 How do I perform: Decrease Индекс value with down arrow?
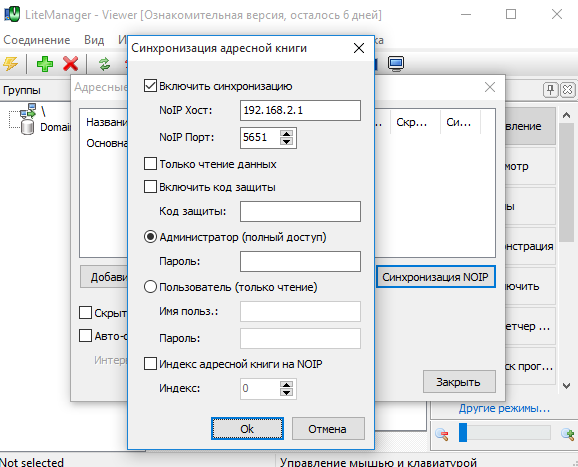click(286, 393)
